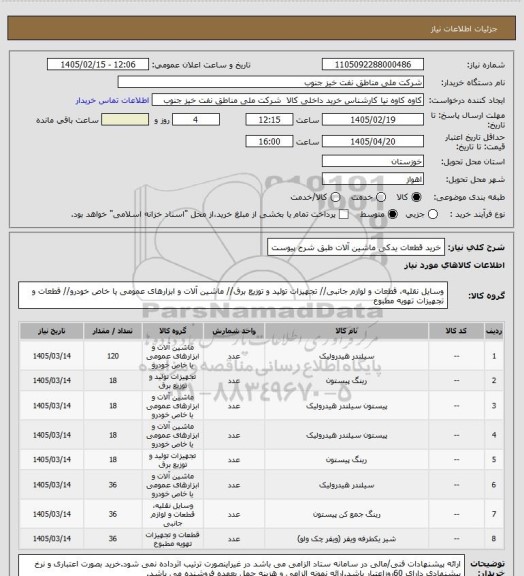Select the متوسط purchase type radio
This screenshot has width=524, height=576.
point(392,214)
